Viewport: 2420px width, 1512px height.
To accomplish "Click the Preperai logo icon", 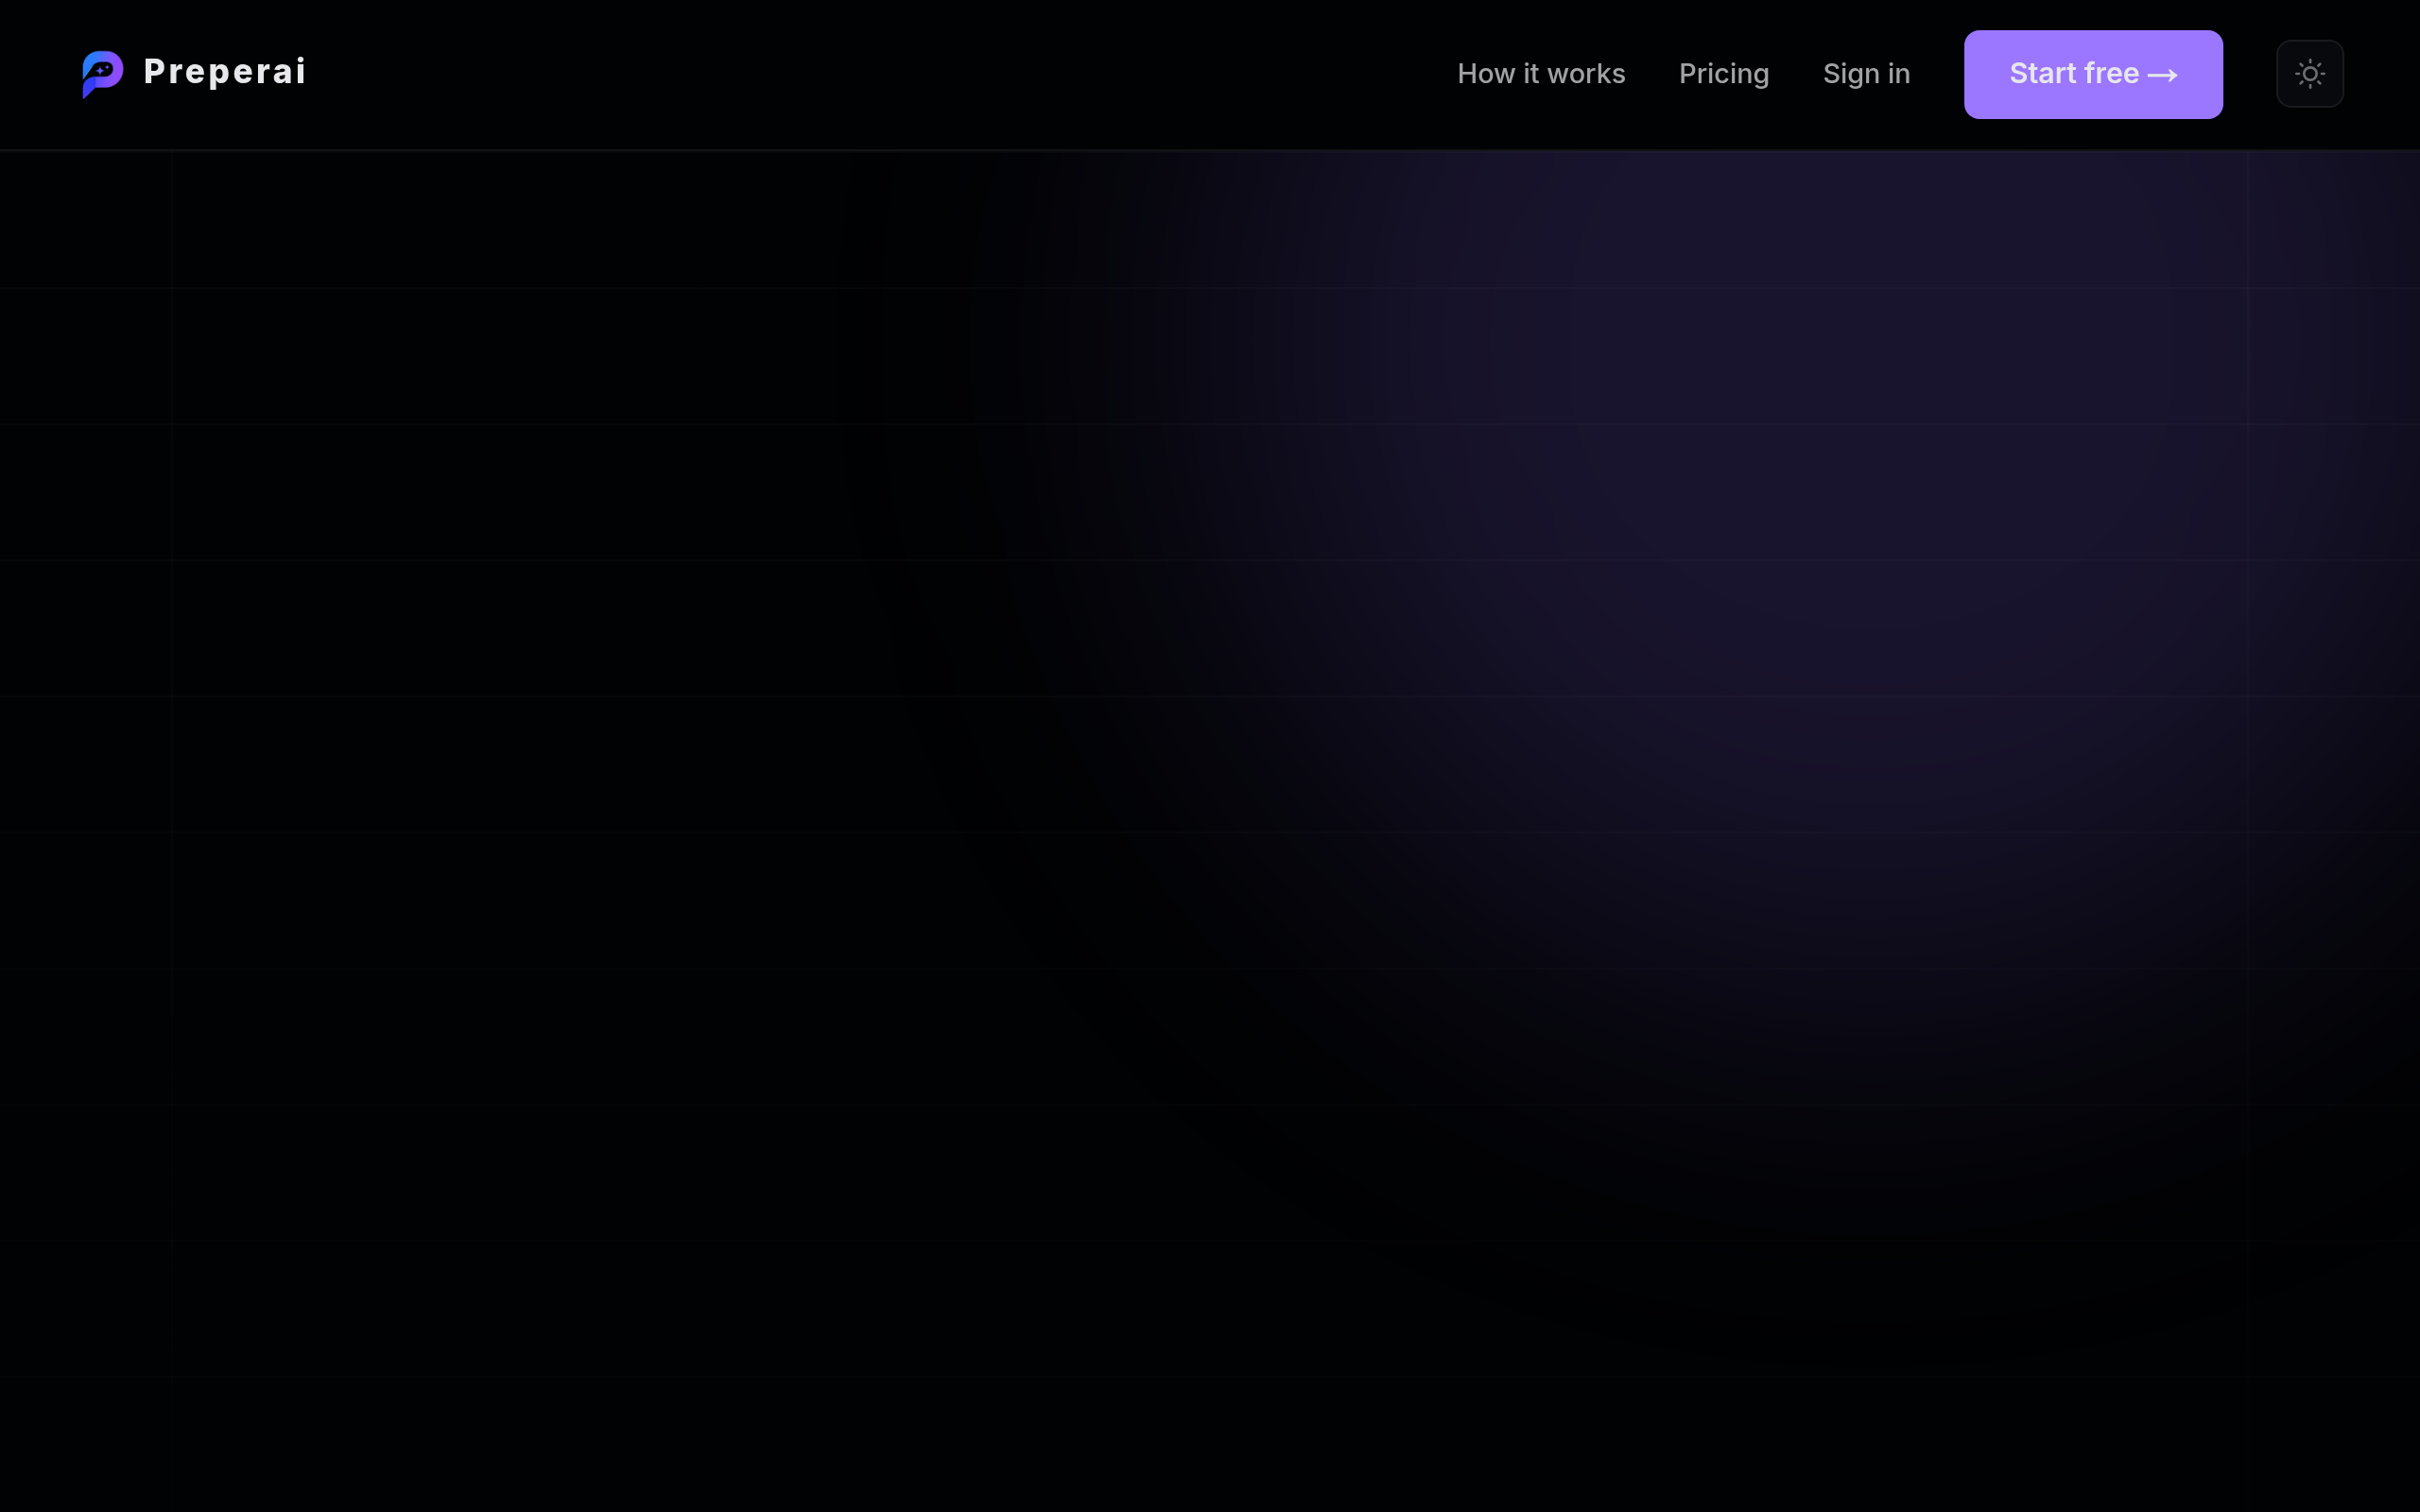I will tap(102, 74).
